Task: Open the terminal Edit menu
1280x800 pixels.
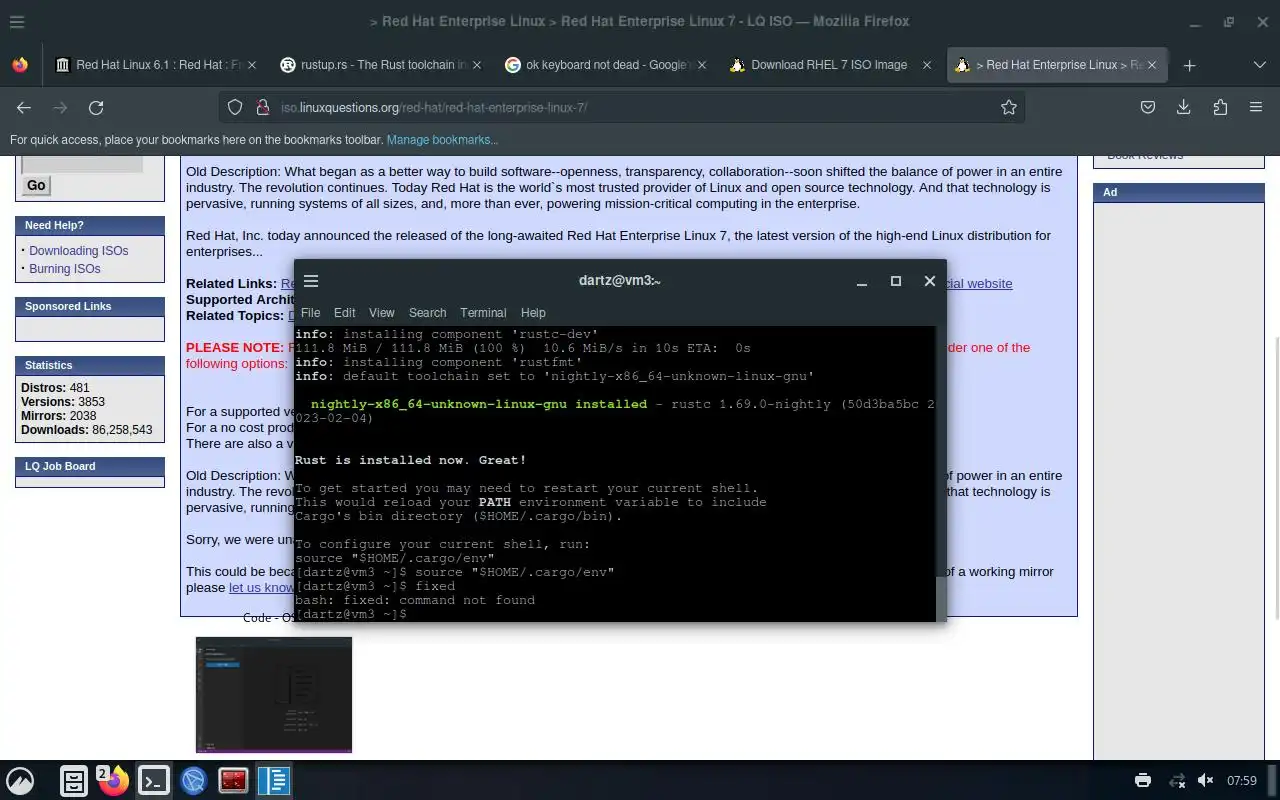Action: pyautogui.click(x=345, y=313)
